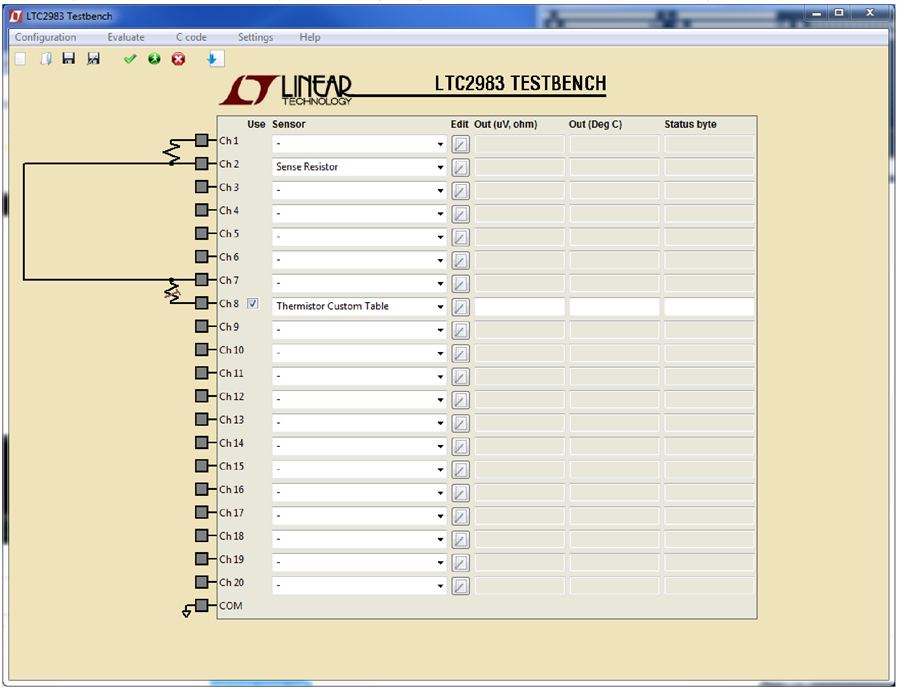This screenshot has height=689, width=900.
Task: Open the Evaluate menu
Action: click(126, 37)
